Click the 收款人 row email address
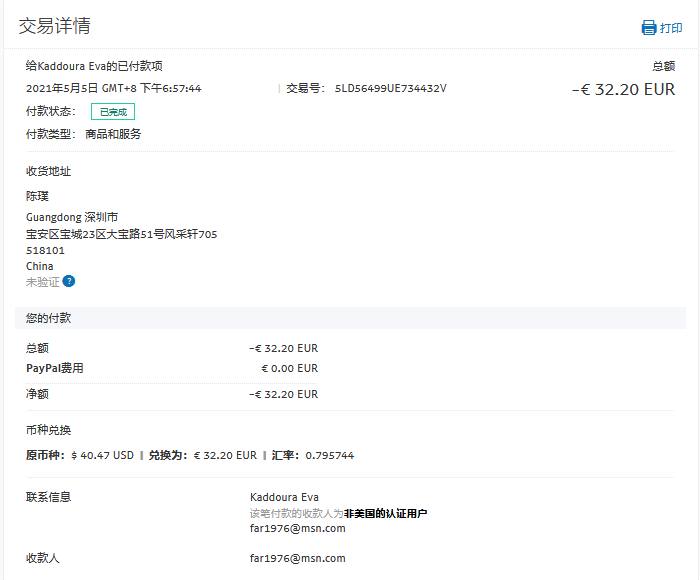Image resolution: width=700 pixels, height=580 pixels. pyautogui.click(x=297, y=558)
